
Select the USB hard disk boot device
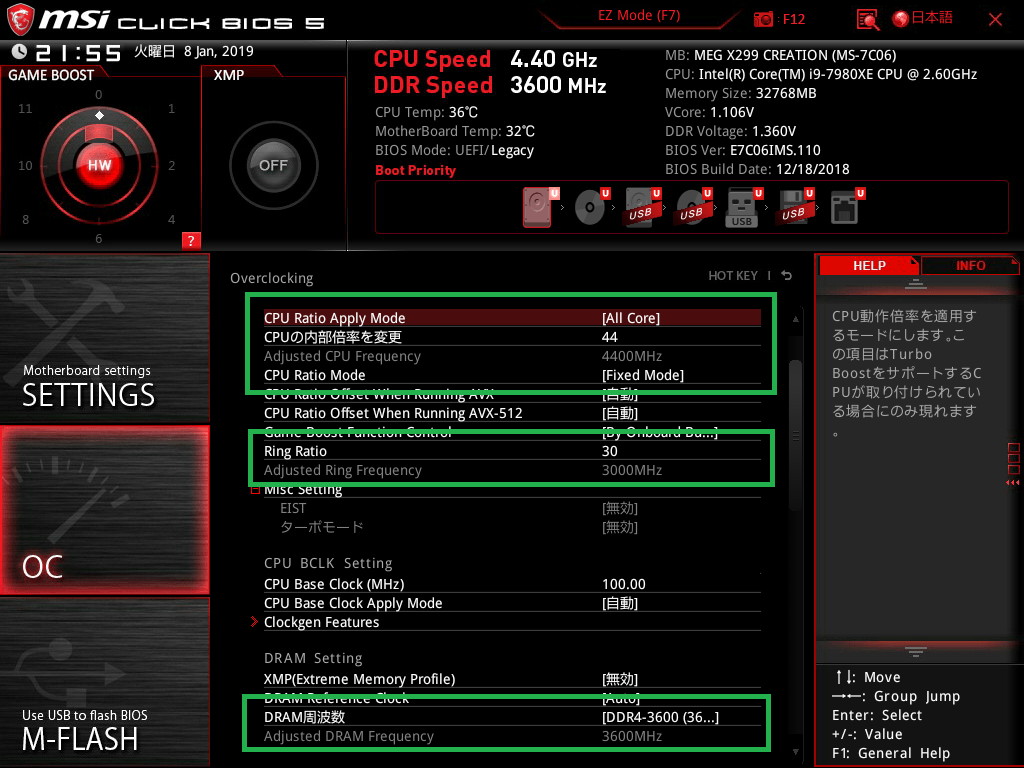click(641, 207)
